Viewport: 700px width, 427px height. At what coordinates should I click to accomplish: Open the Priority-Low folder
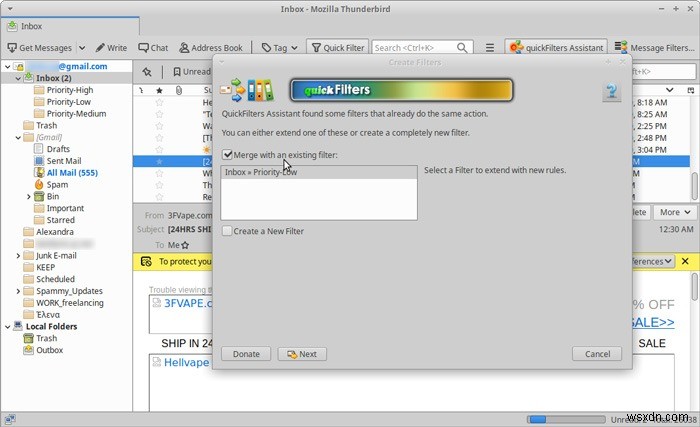(x=68, y=102)
